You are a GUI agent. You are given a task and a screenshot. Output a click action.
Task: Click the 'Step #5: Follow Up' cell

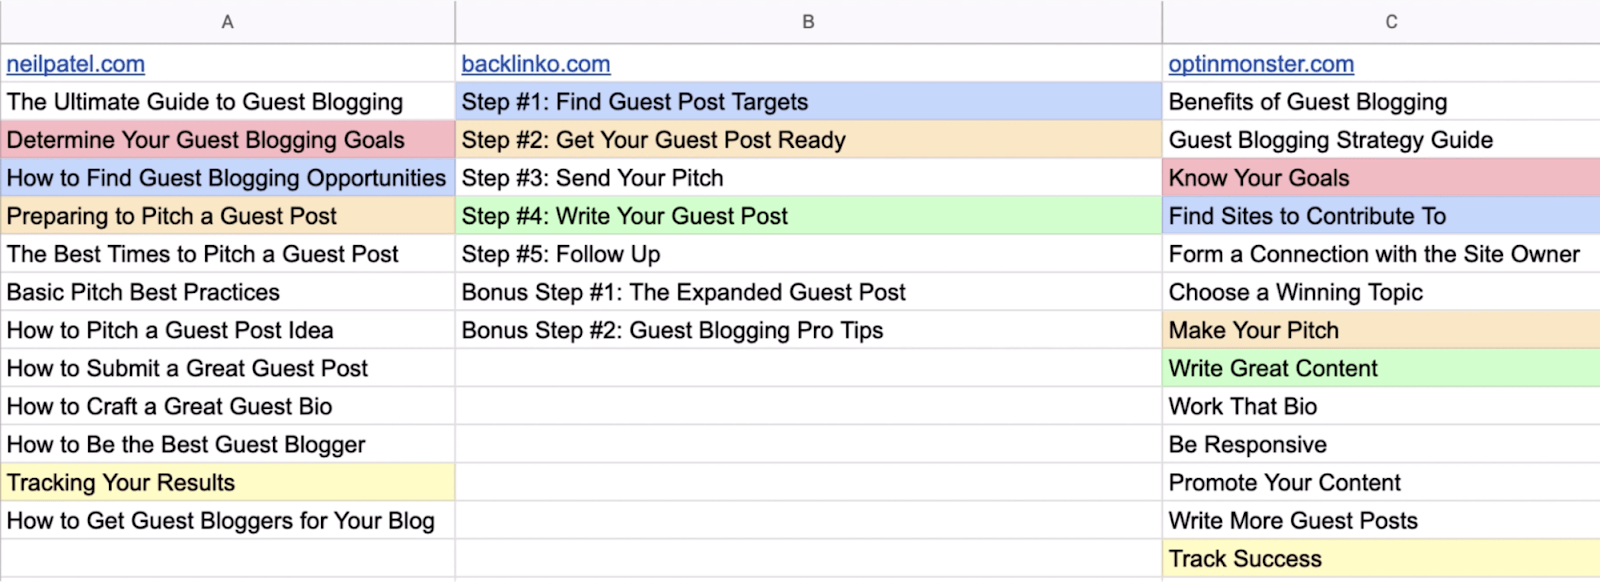click(x=561, y=254)
